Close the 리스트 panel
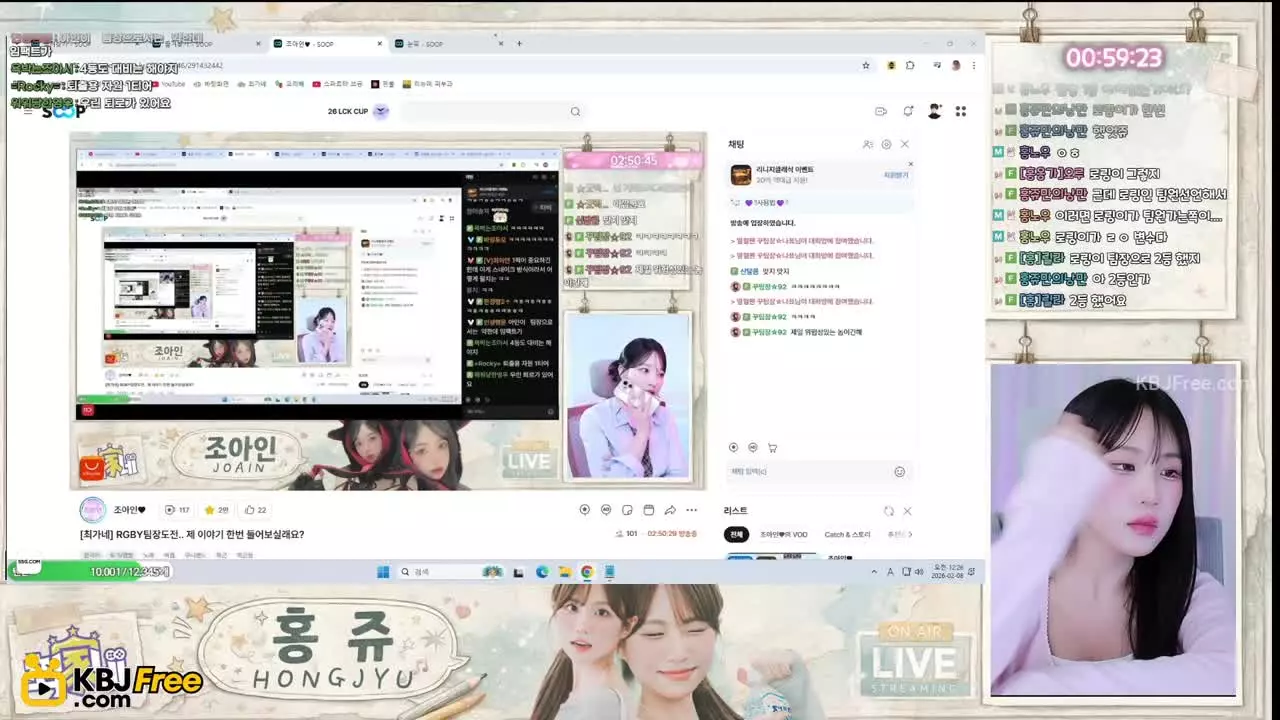Viewport: 1280px width, 720px height. click(x=907, y=511)
